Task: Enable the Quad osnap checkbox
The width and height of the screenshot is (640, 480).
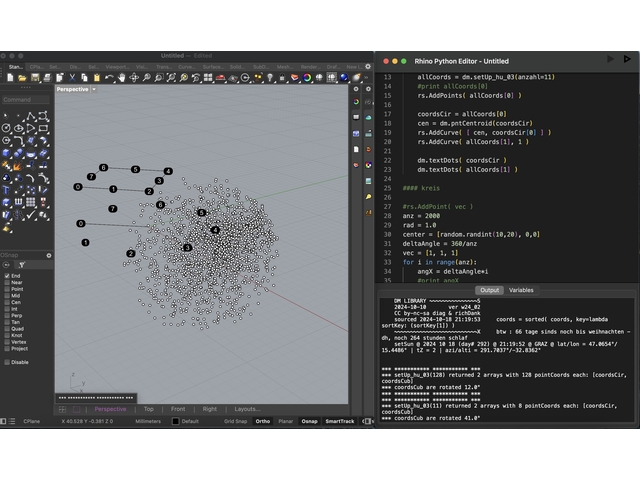Action: click(x=7, y=329)
